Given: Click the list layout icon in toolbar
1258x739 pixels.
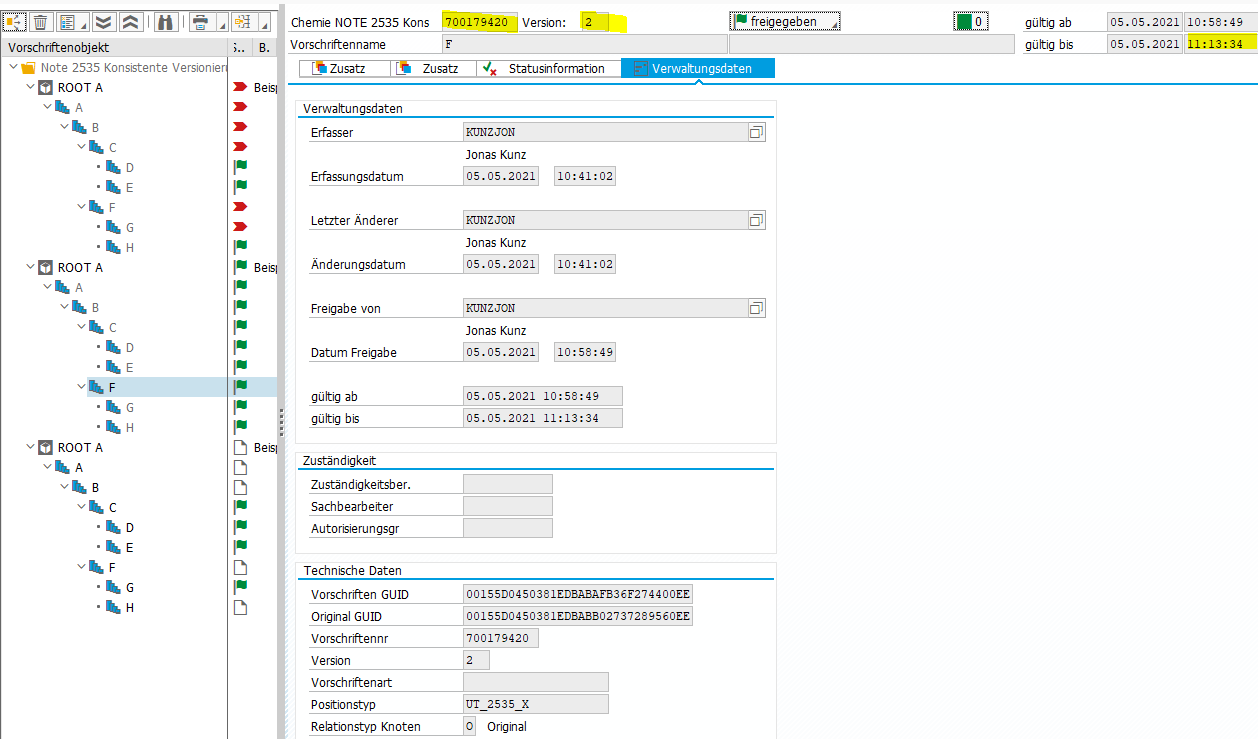Looking at the screenshot, I should 68,22.
